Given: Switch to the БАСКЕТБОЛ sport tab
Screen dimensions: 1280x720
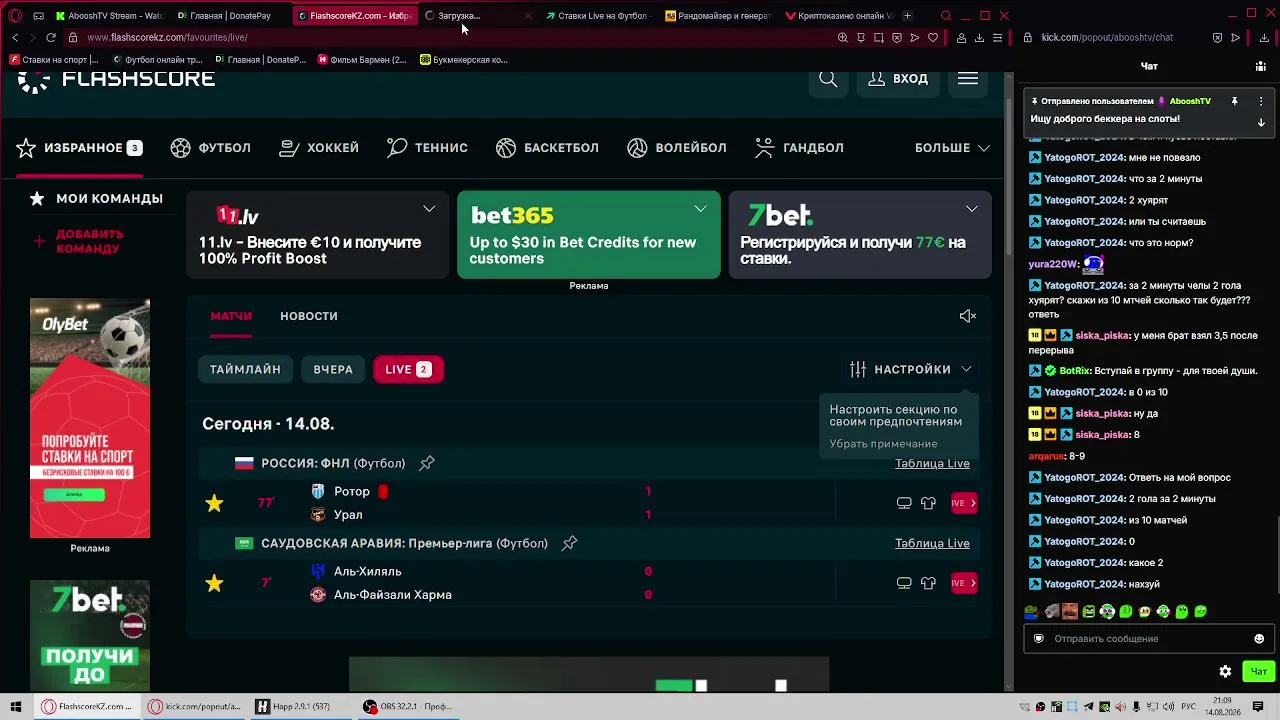Looking at the screenshot, I should coord(547,148).
